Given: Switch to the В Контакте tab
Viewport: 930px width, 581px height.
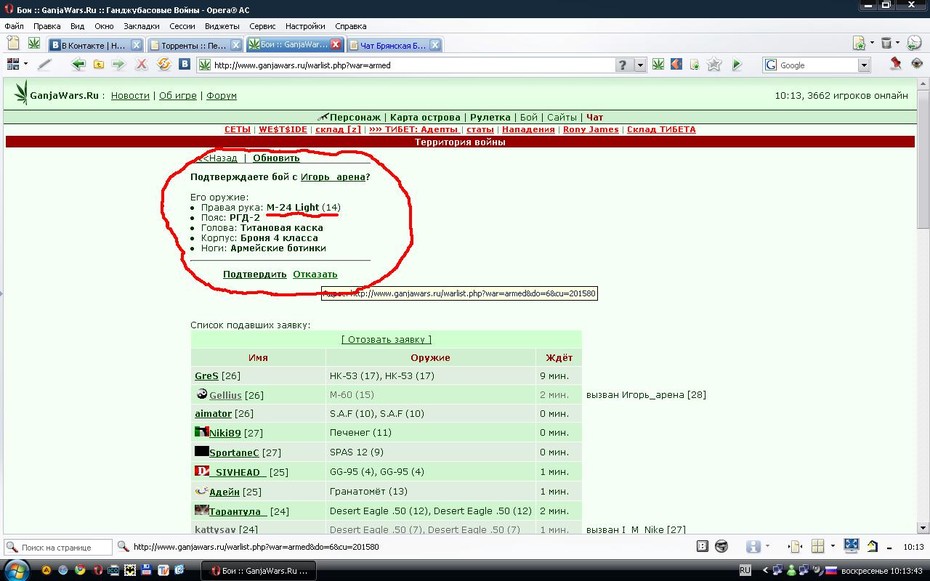Looking at the screenshot, I should pos(95,45).
